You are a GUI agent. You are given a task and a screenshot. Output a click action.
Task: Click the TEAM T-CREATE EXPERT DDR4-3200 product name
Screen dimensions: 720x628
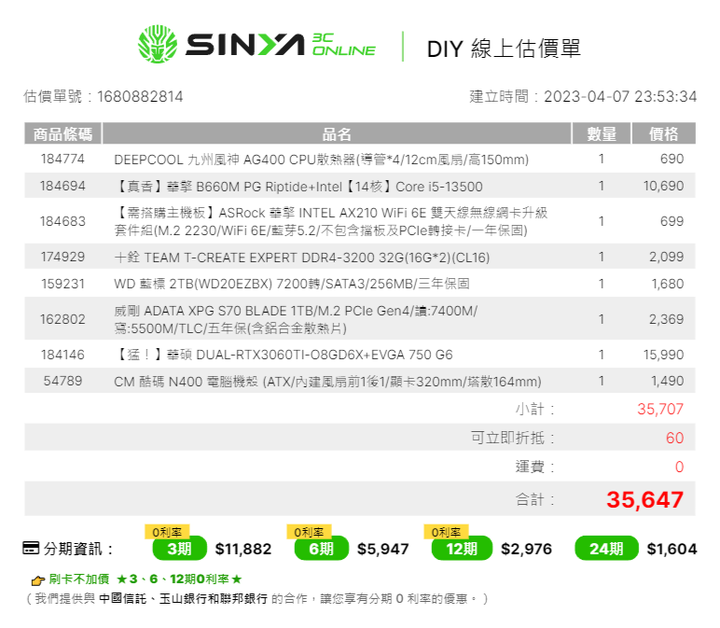click(302, 258)
